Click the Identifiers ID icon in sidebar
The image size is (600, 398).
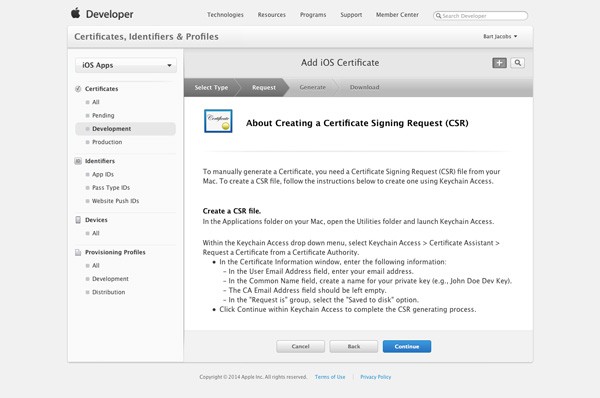pyautogui.click(x=78, y=161)
